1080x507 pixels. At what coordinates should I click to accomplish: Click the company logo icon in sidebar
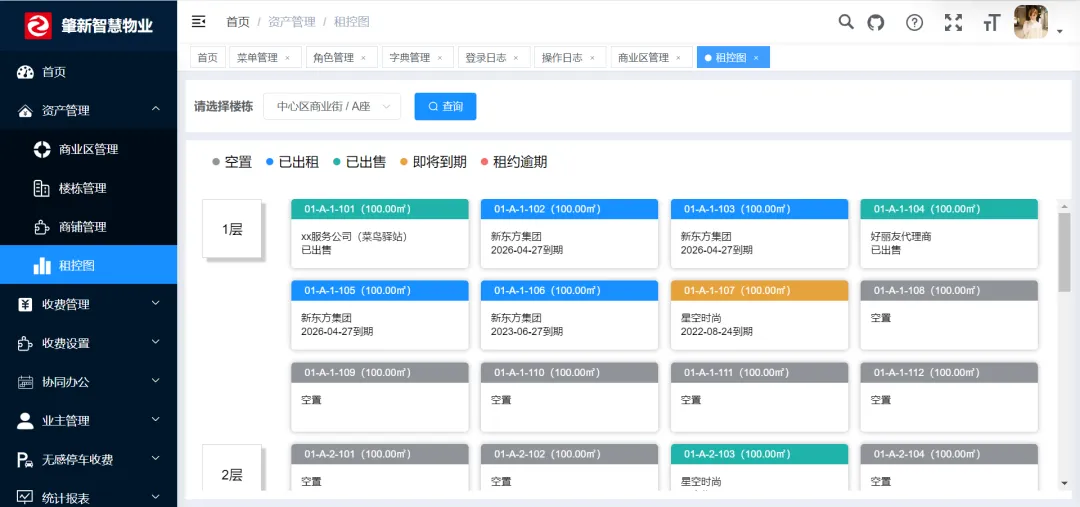(38, 26)
